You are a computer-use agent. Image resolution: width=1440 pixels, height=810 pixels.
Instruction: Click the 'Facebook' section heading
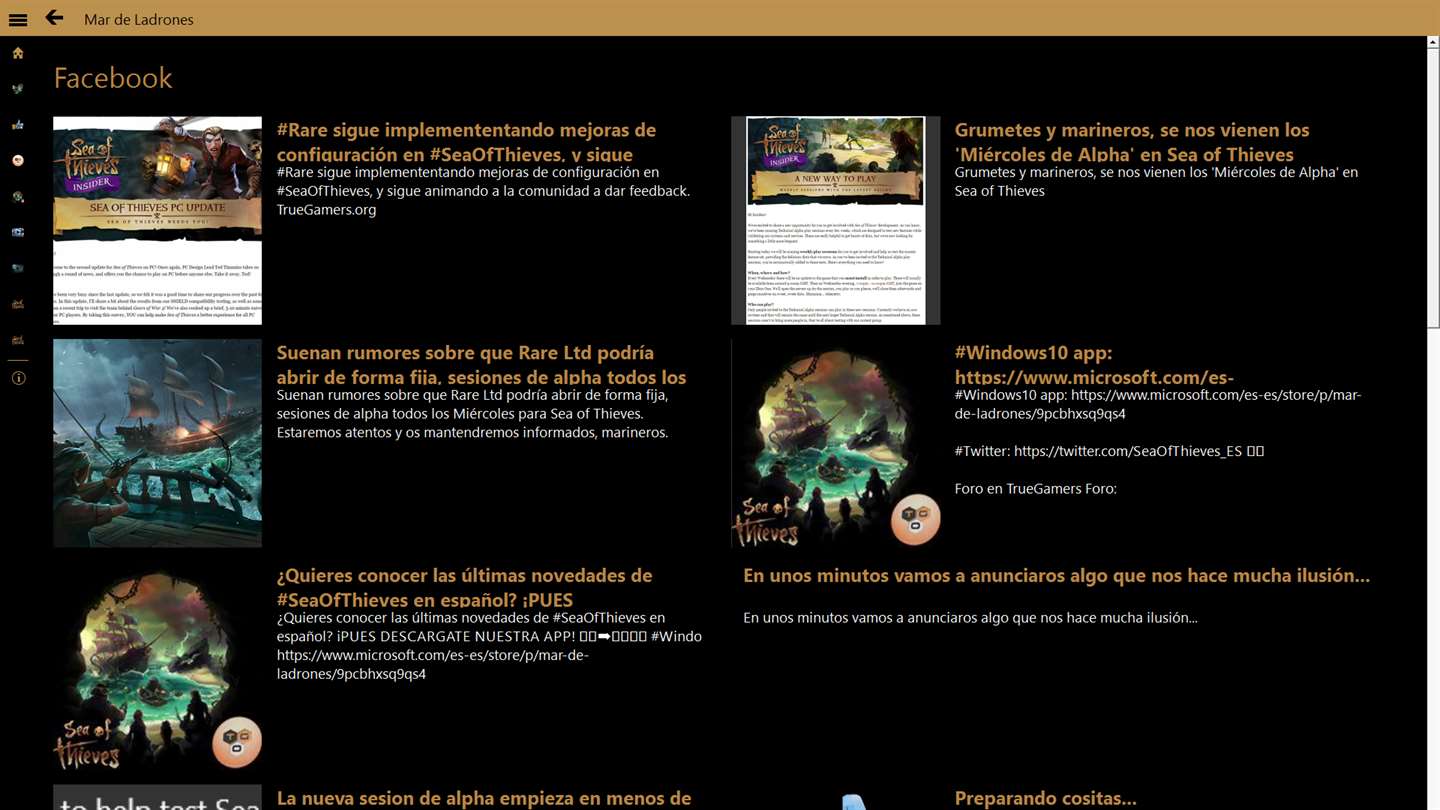113,78
